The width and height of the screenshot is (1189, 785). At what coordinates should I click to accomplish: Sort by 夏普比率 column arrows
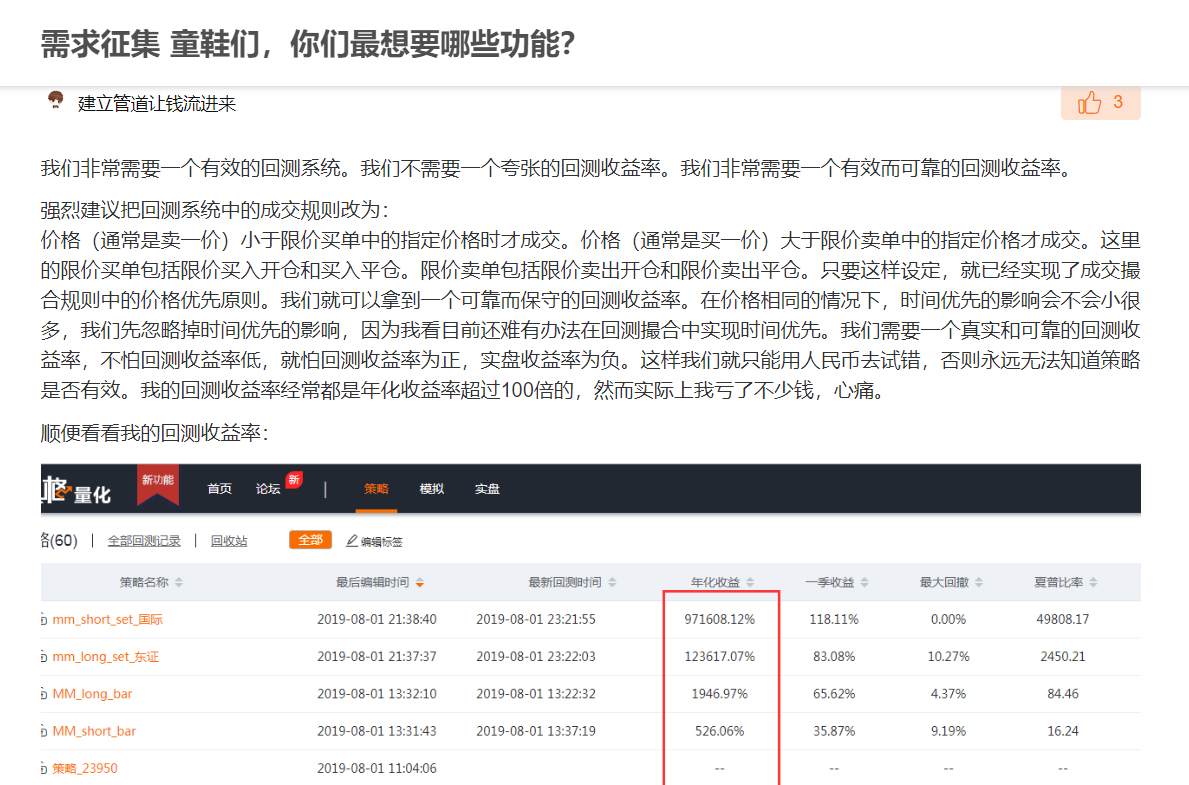tap(1093, 583)
